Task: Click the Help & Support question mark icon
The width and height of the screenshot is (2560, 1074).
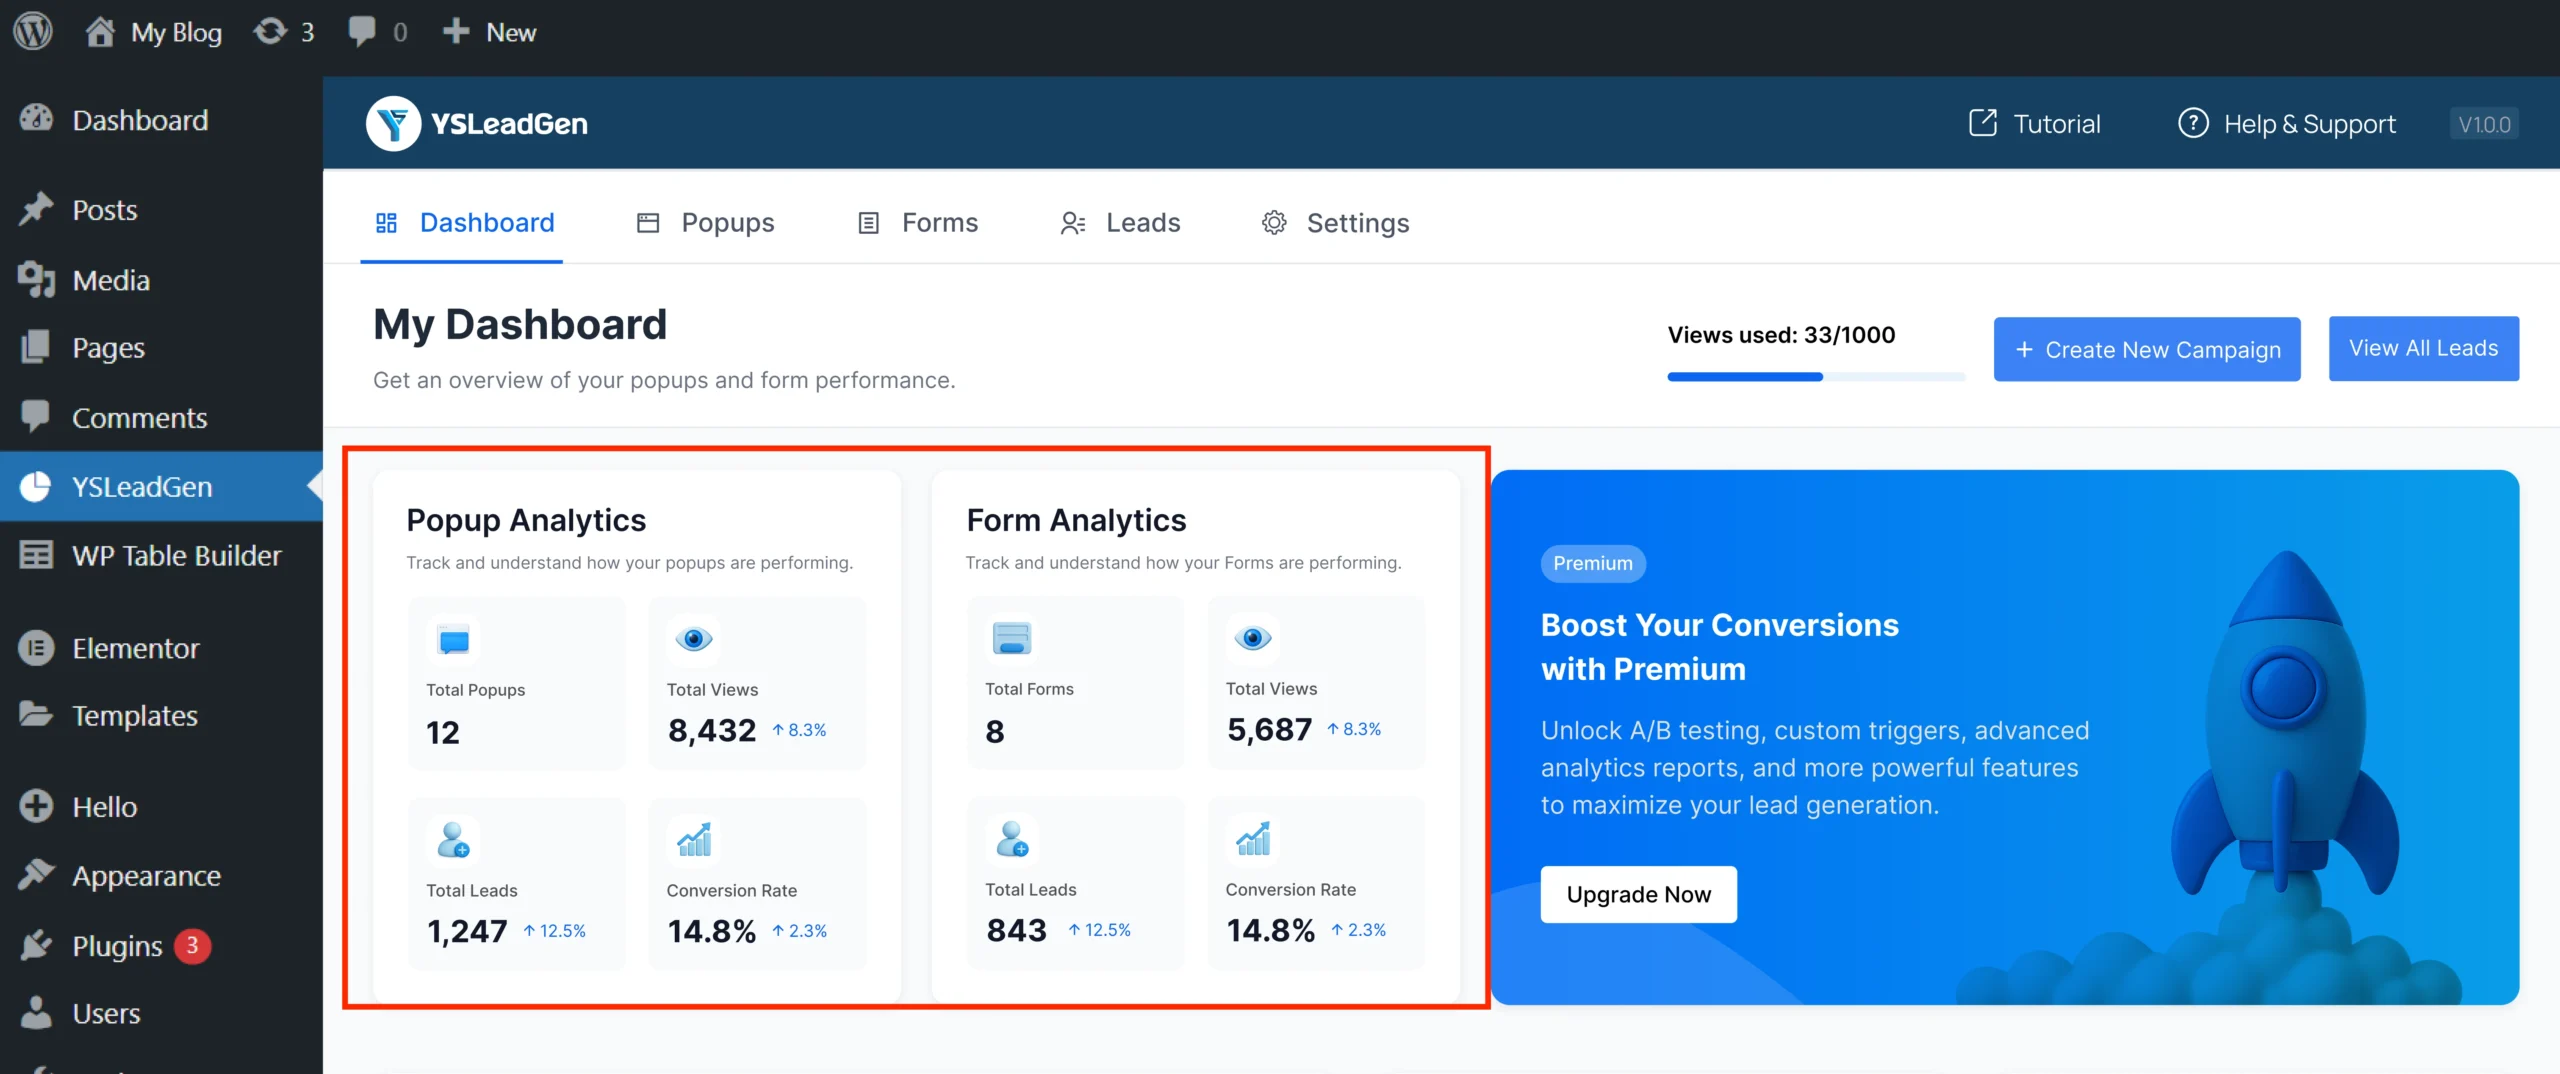Action: [x=2193, y=123]
